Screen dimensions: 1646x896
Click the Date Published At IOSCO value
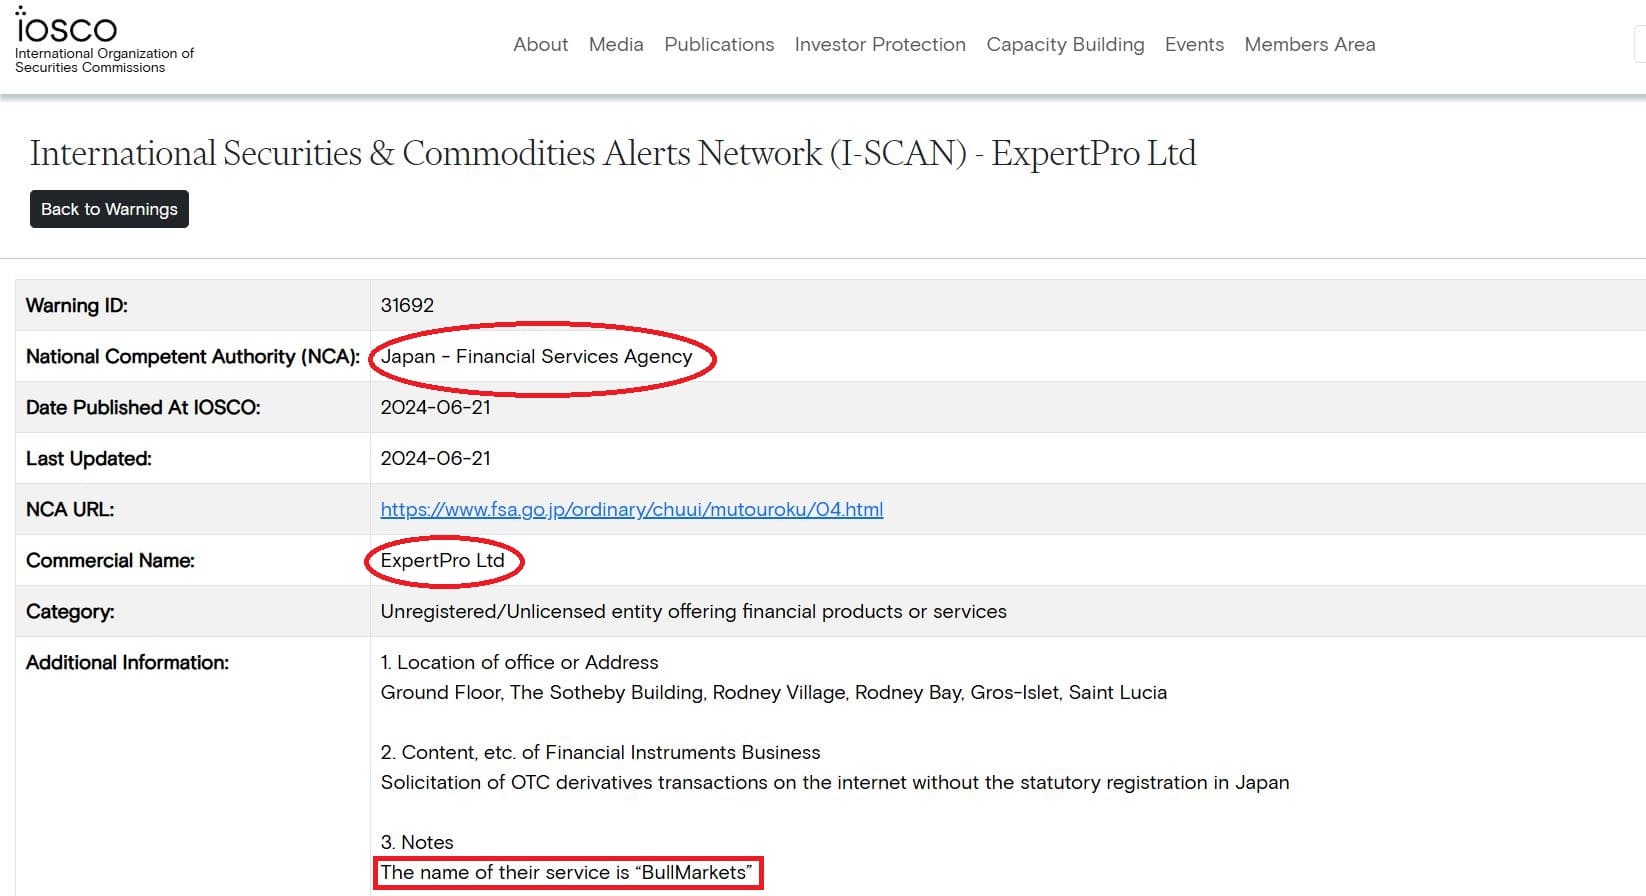[x=435, y=408]
